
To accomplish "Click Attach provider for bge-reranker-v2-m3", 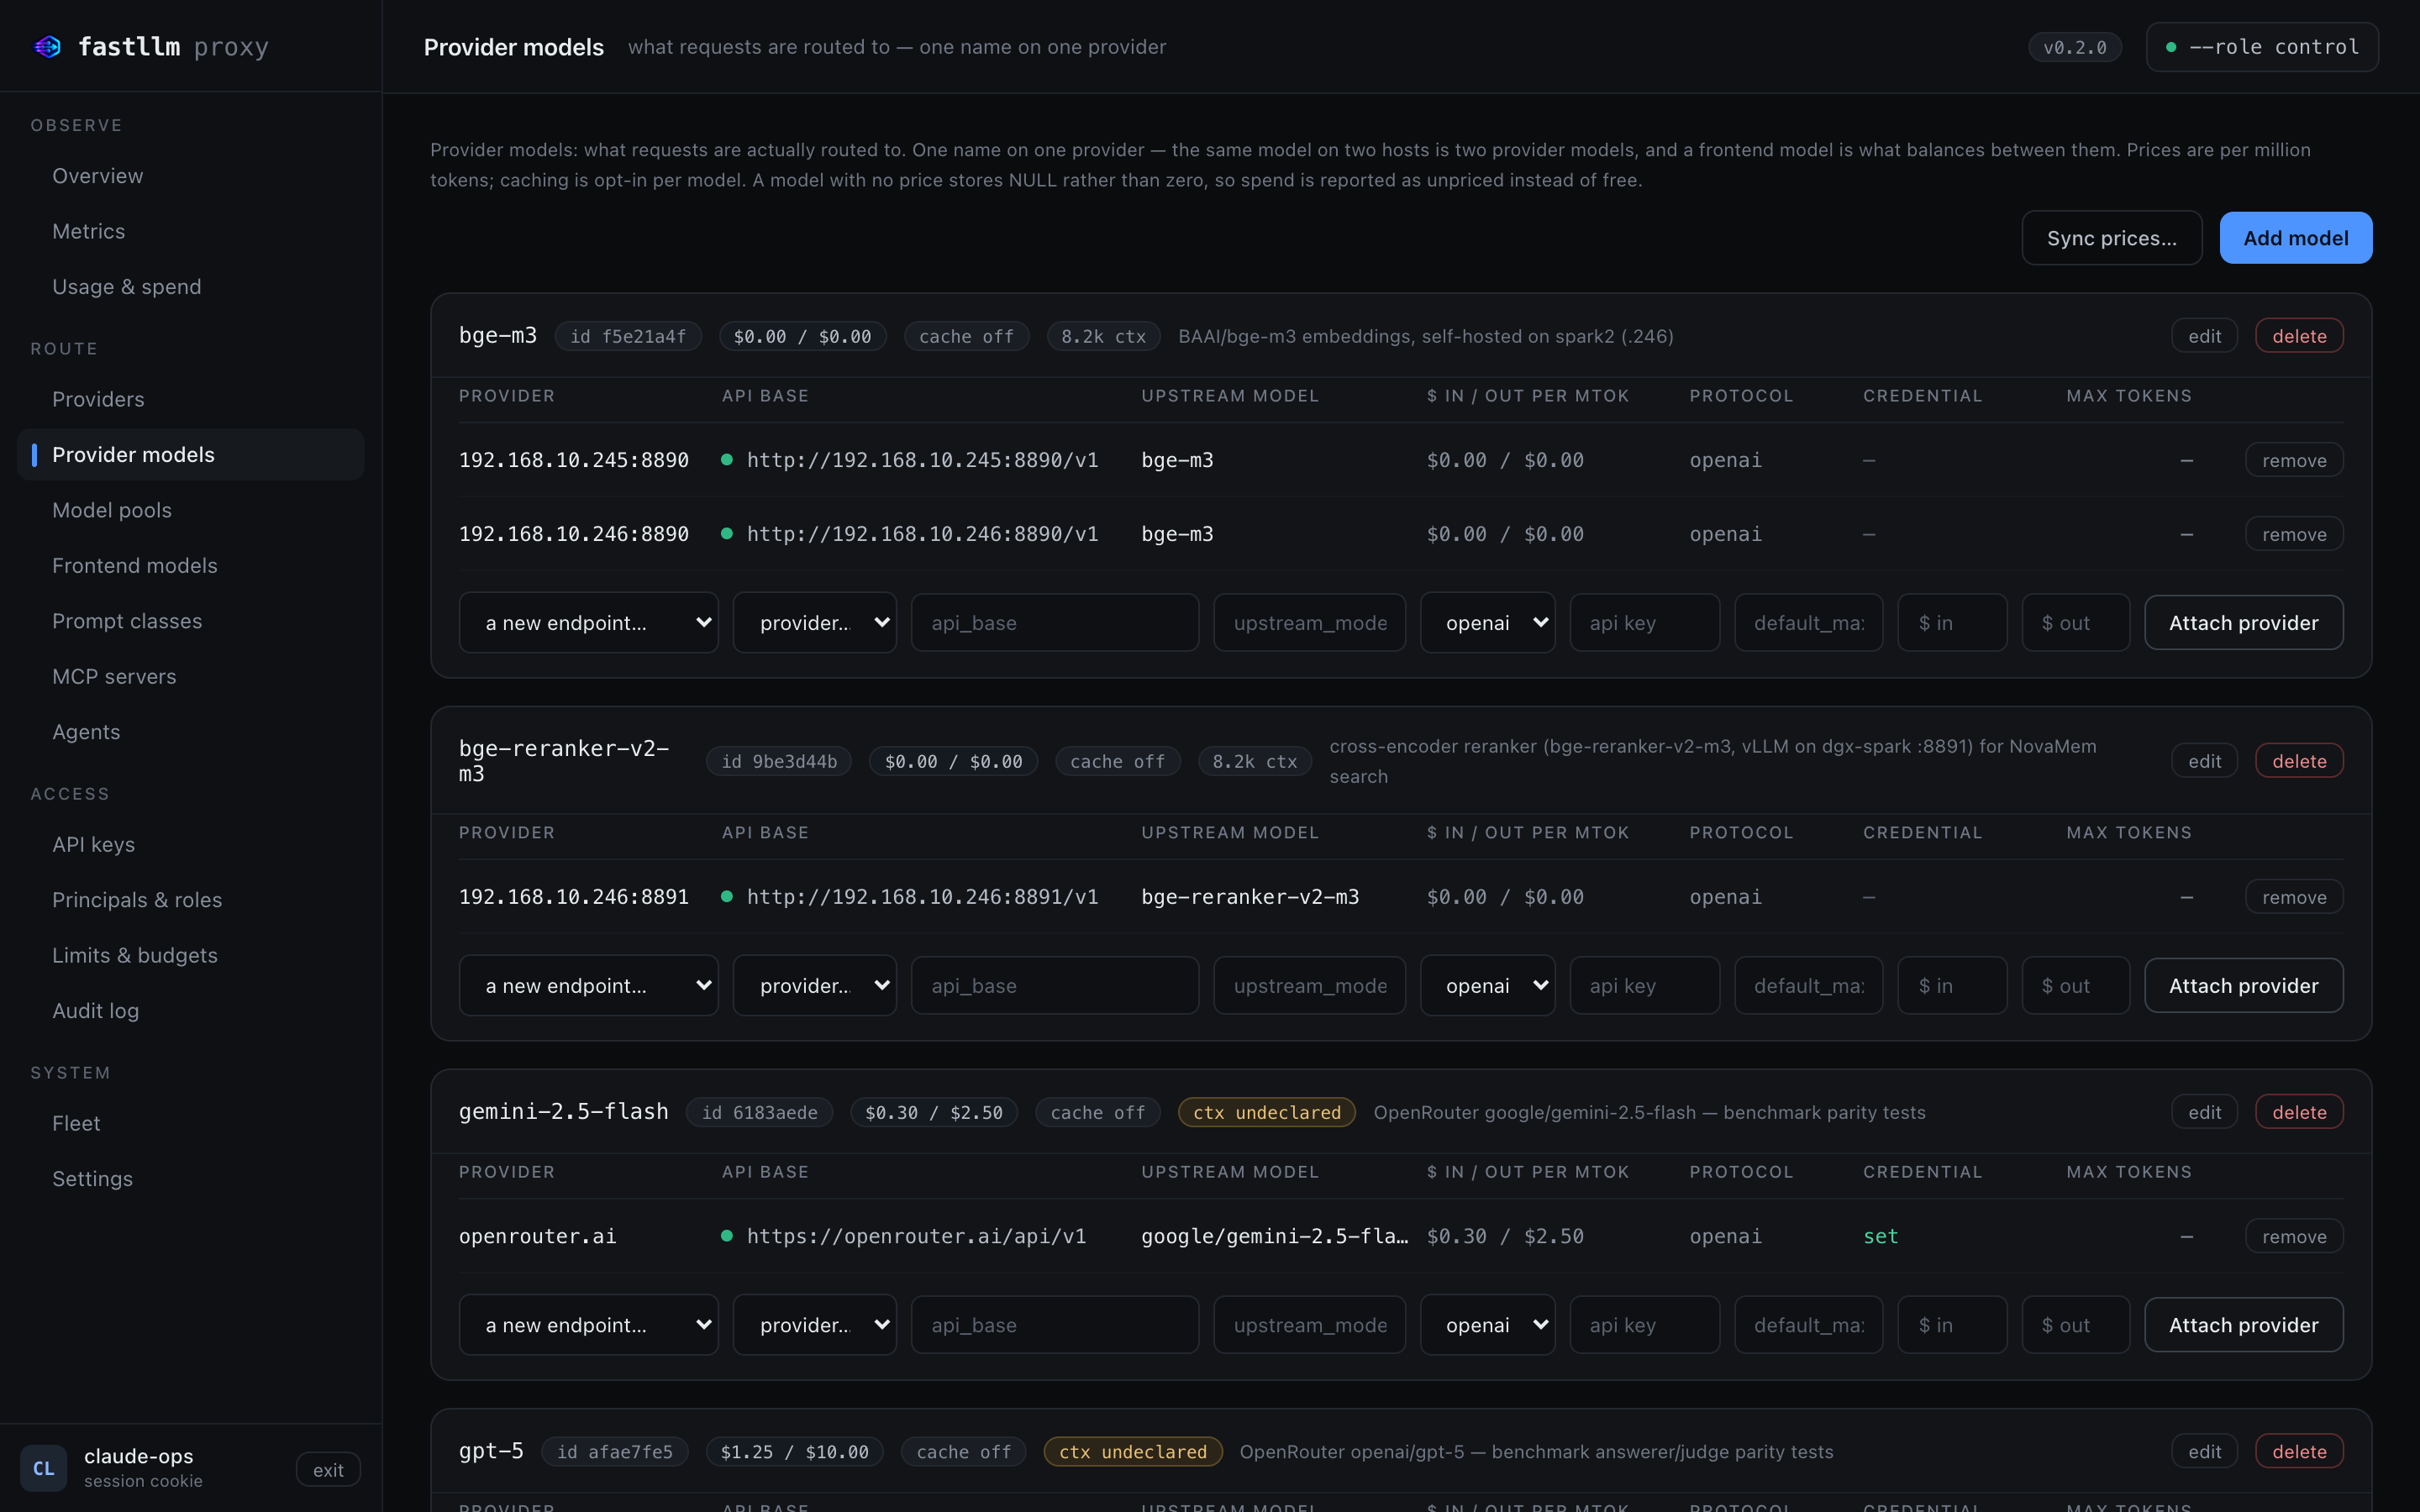I will (x=2243, y=986).
